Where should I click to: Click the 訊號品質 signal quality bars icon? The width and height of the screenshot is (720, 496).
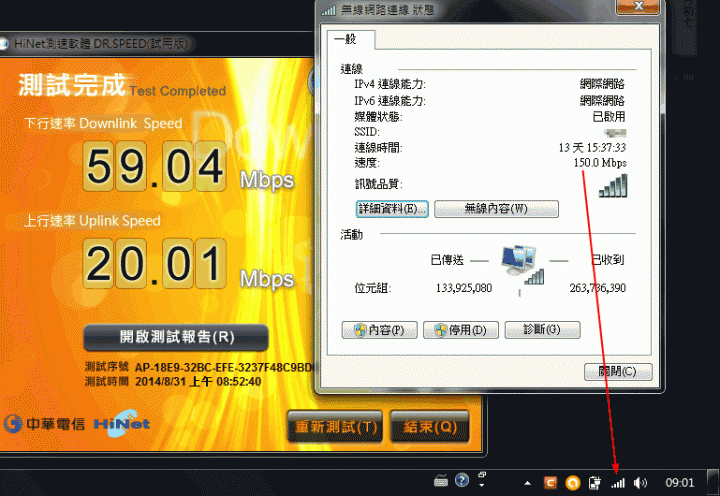coord(613,186)
